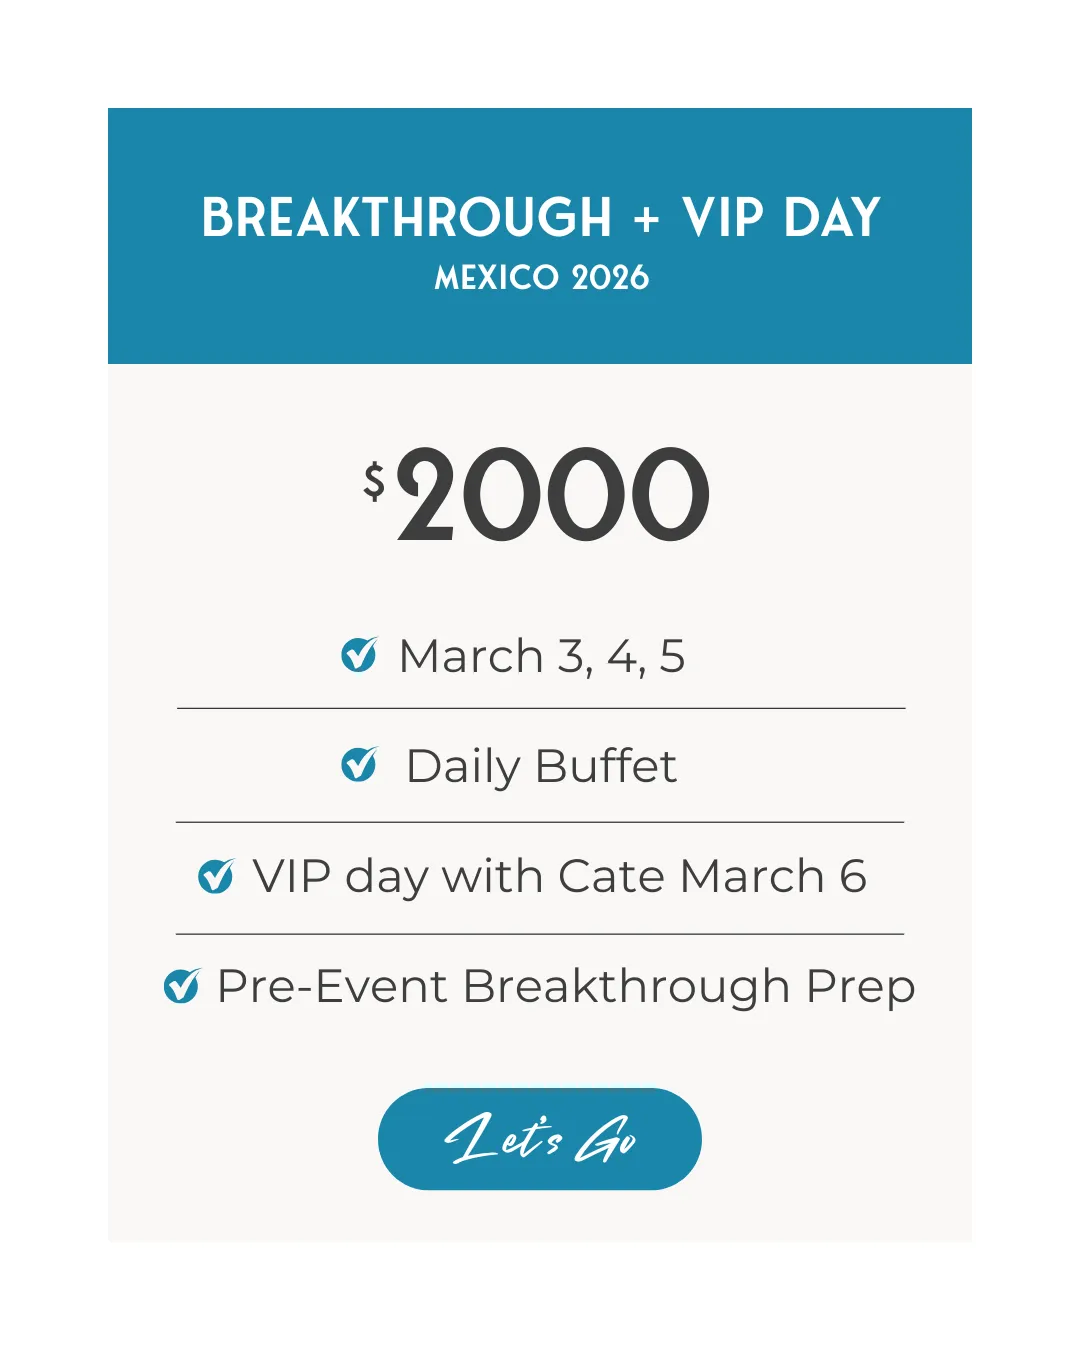Click the checkmark beside VIP day with Cate
1080x1350 pixels.
(x=215, y=876)
